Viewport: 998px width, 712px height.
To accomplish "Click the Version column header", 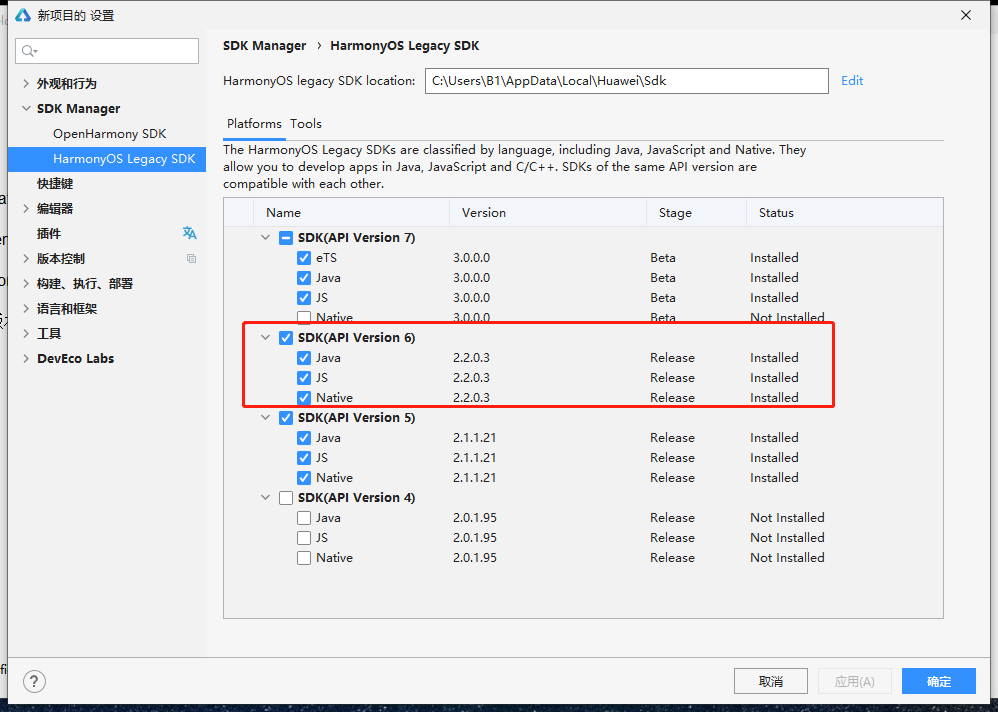I will tap(548, 213).
